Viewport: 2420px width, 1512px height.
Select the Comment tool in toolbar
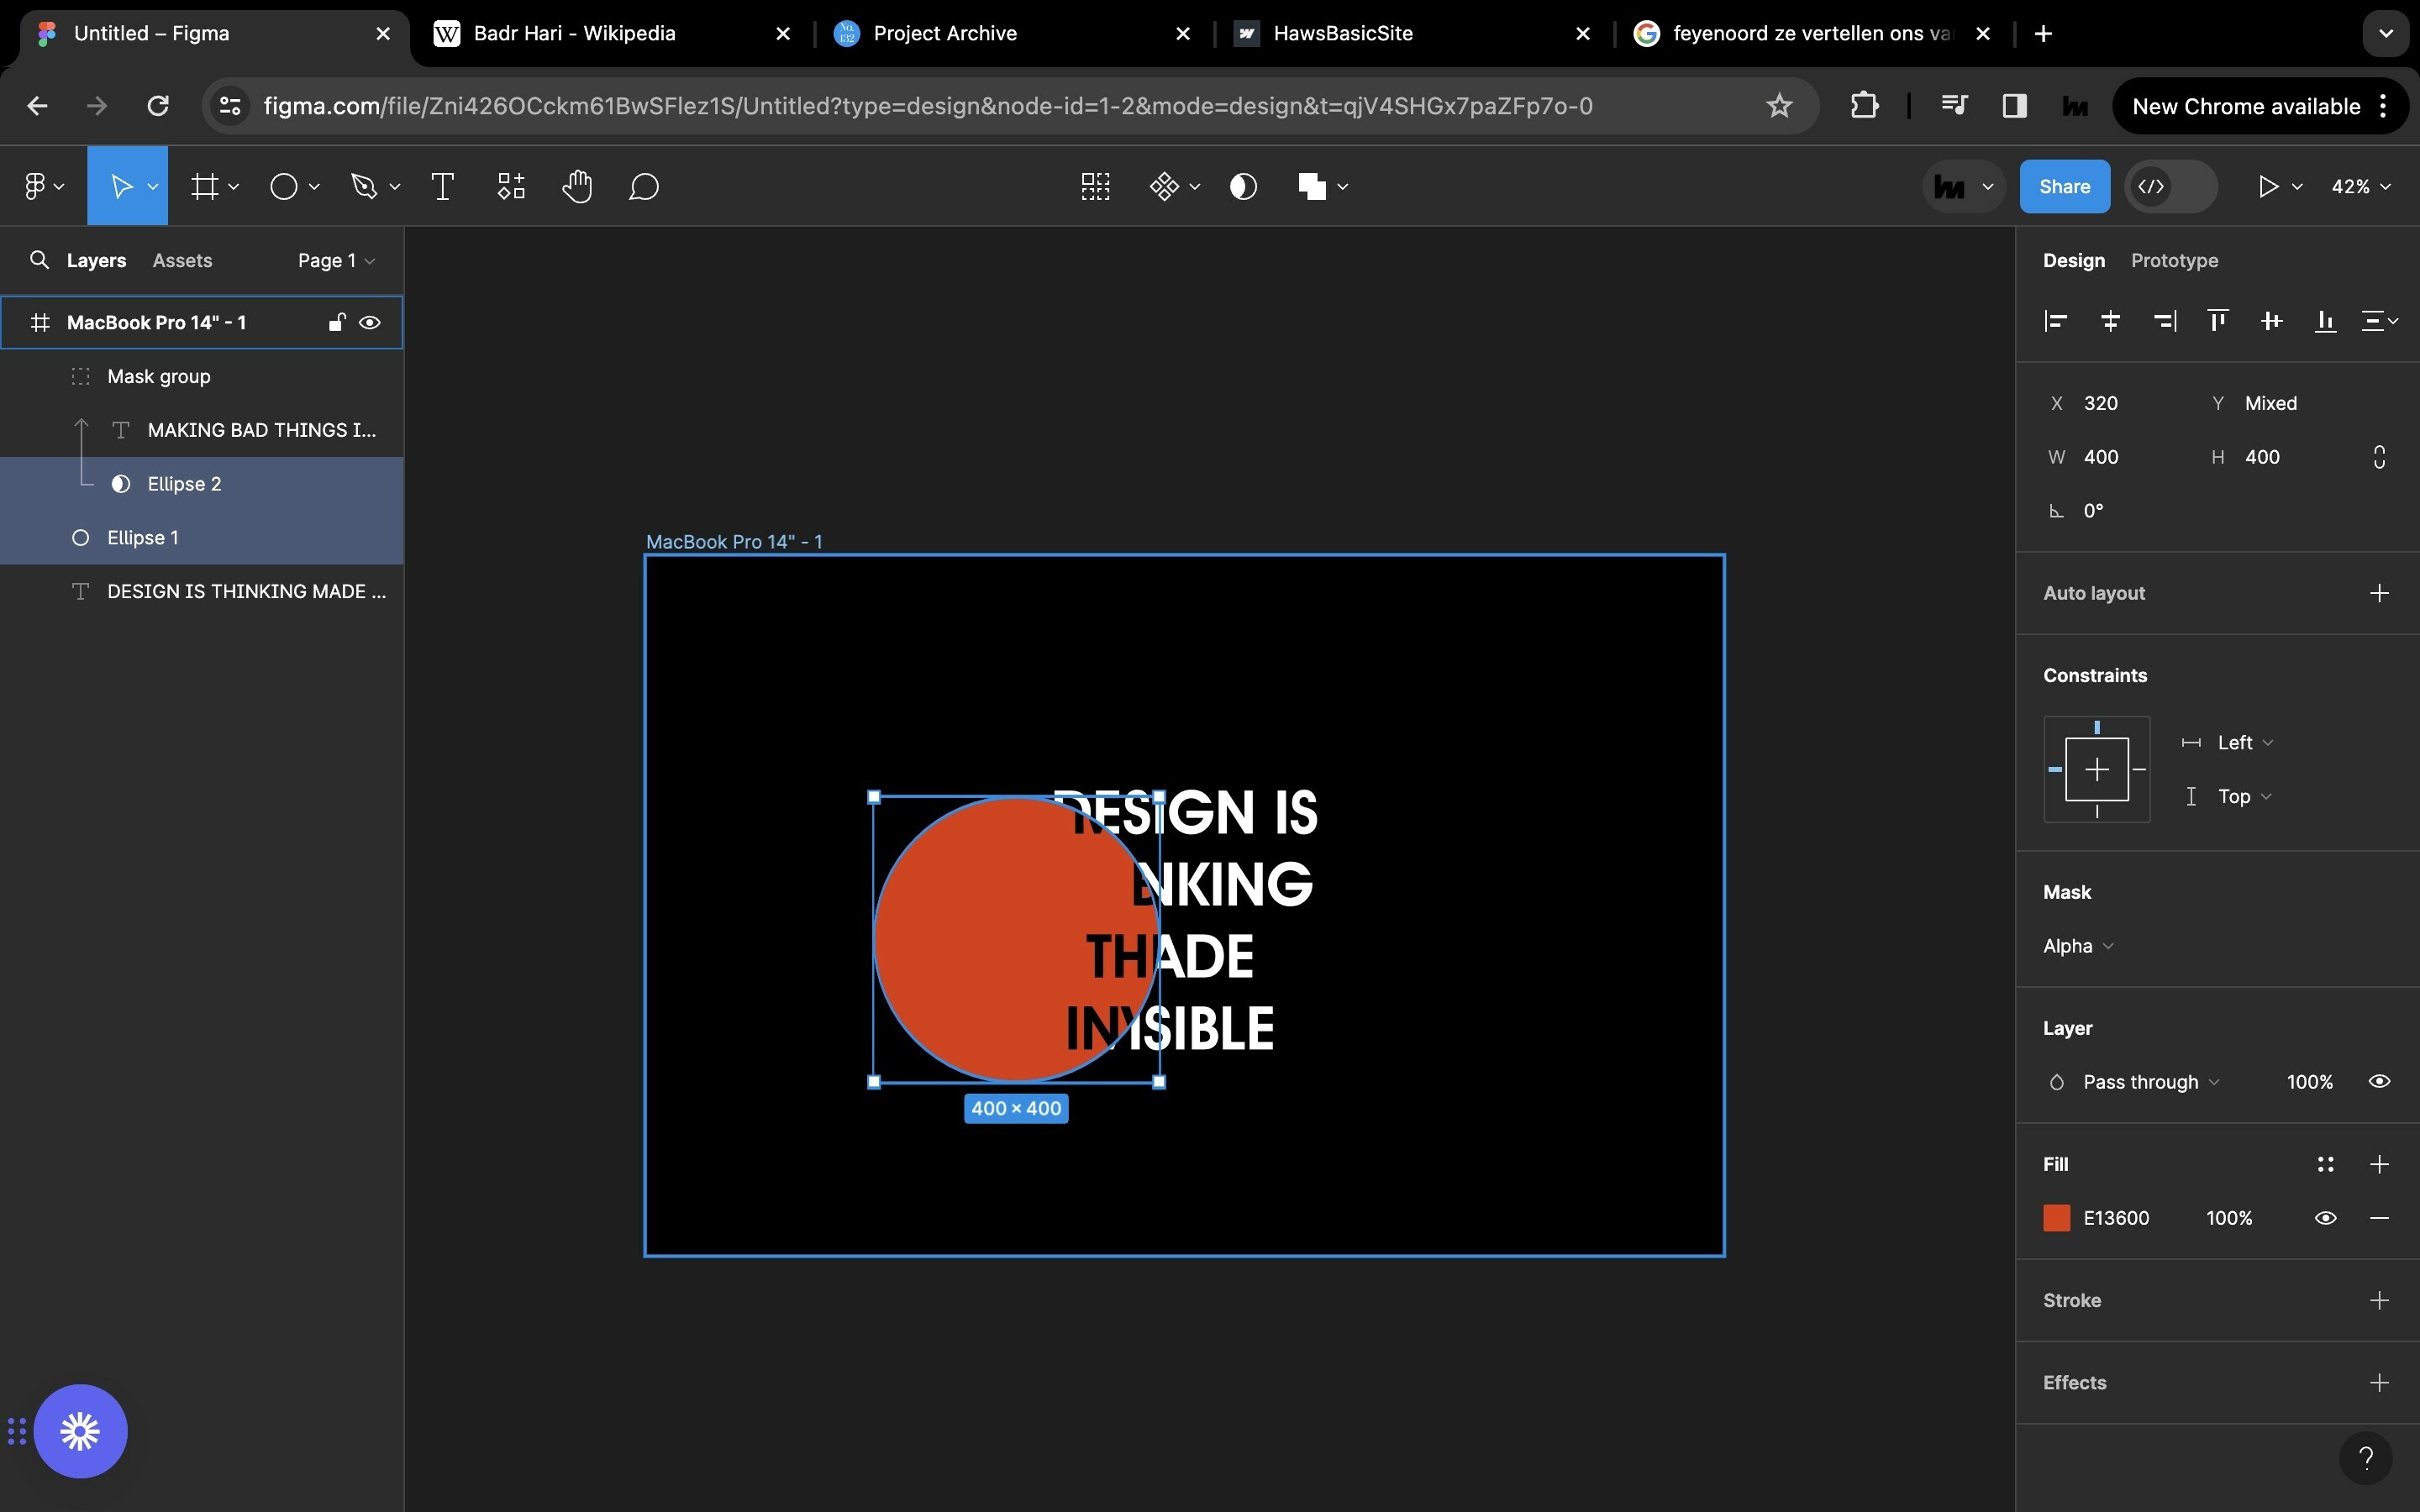click(x=643, y=186)
